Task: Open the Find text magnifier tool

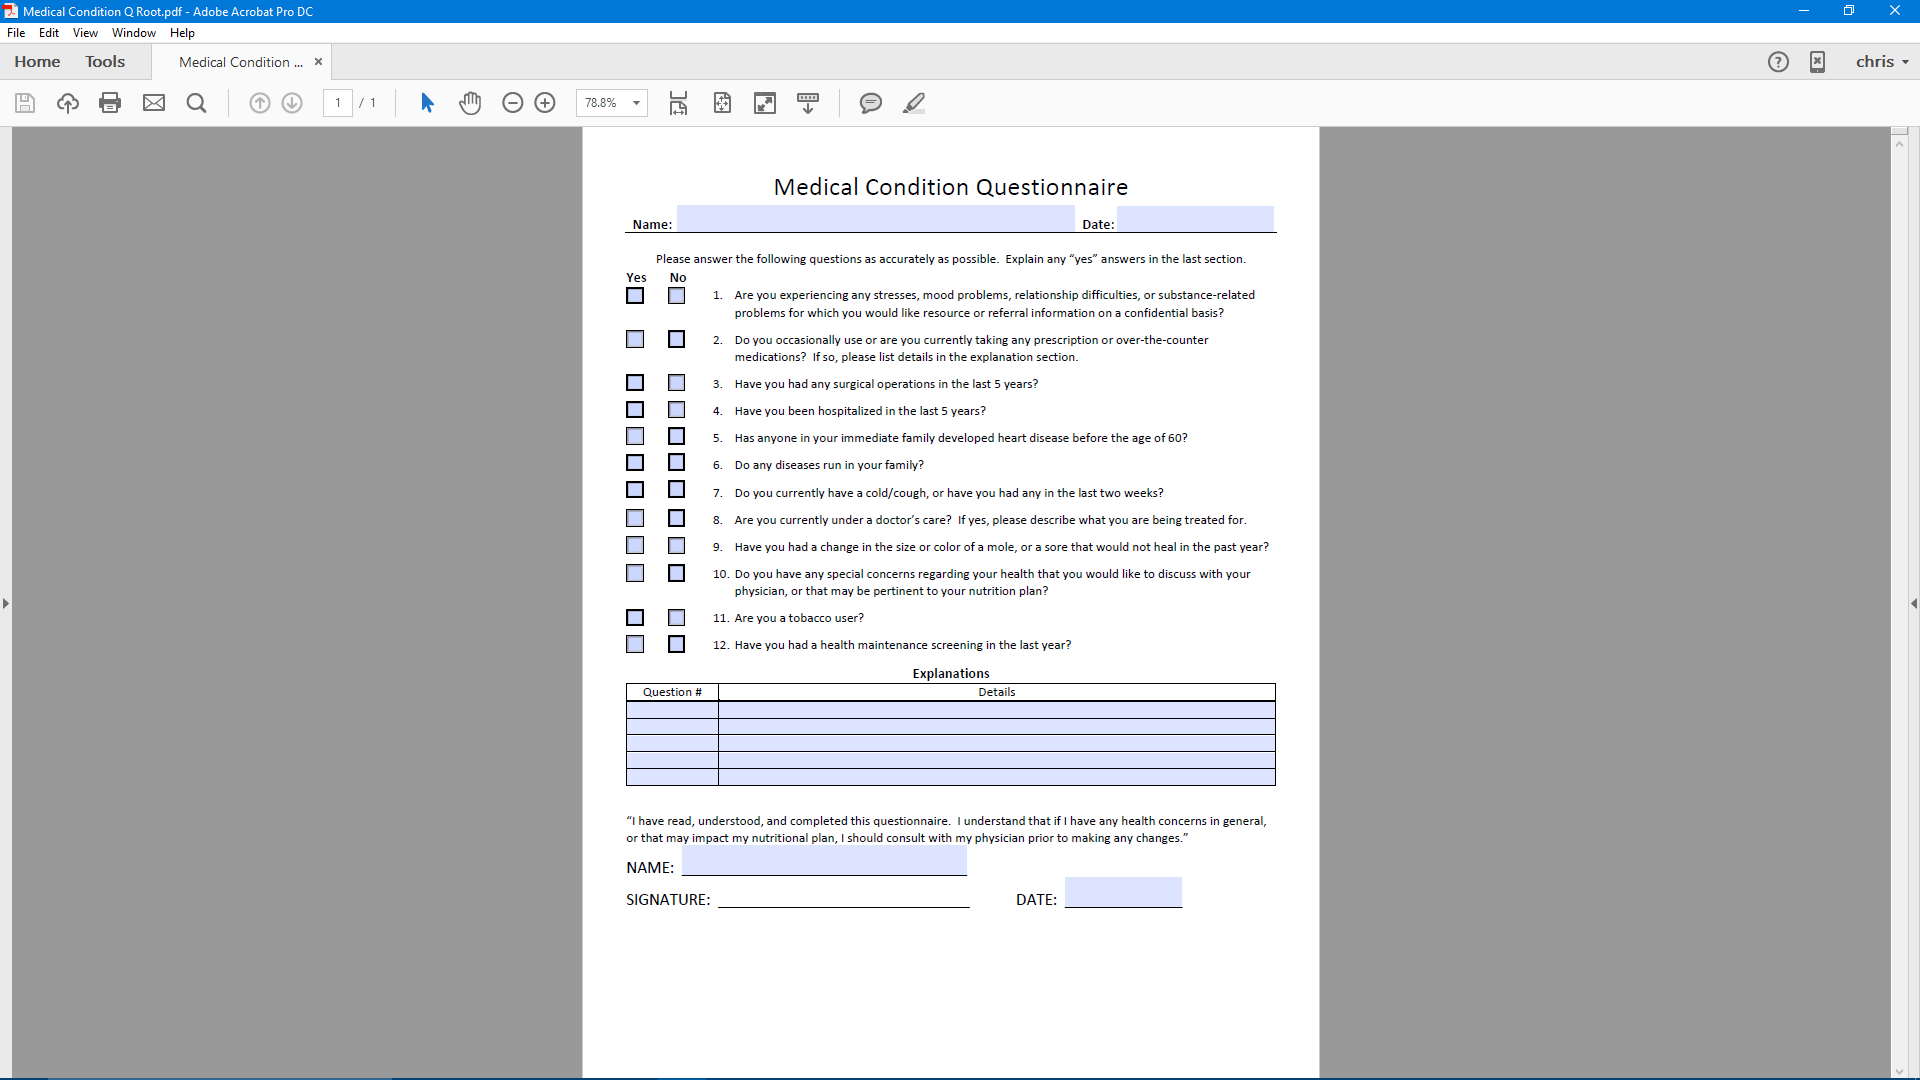Action: point(197,103)
